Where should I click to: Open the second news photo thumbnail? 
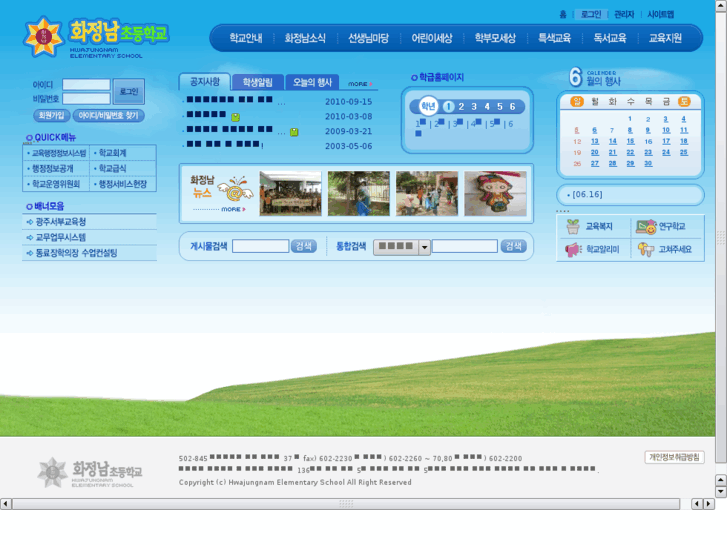click(x=359, y=193)
